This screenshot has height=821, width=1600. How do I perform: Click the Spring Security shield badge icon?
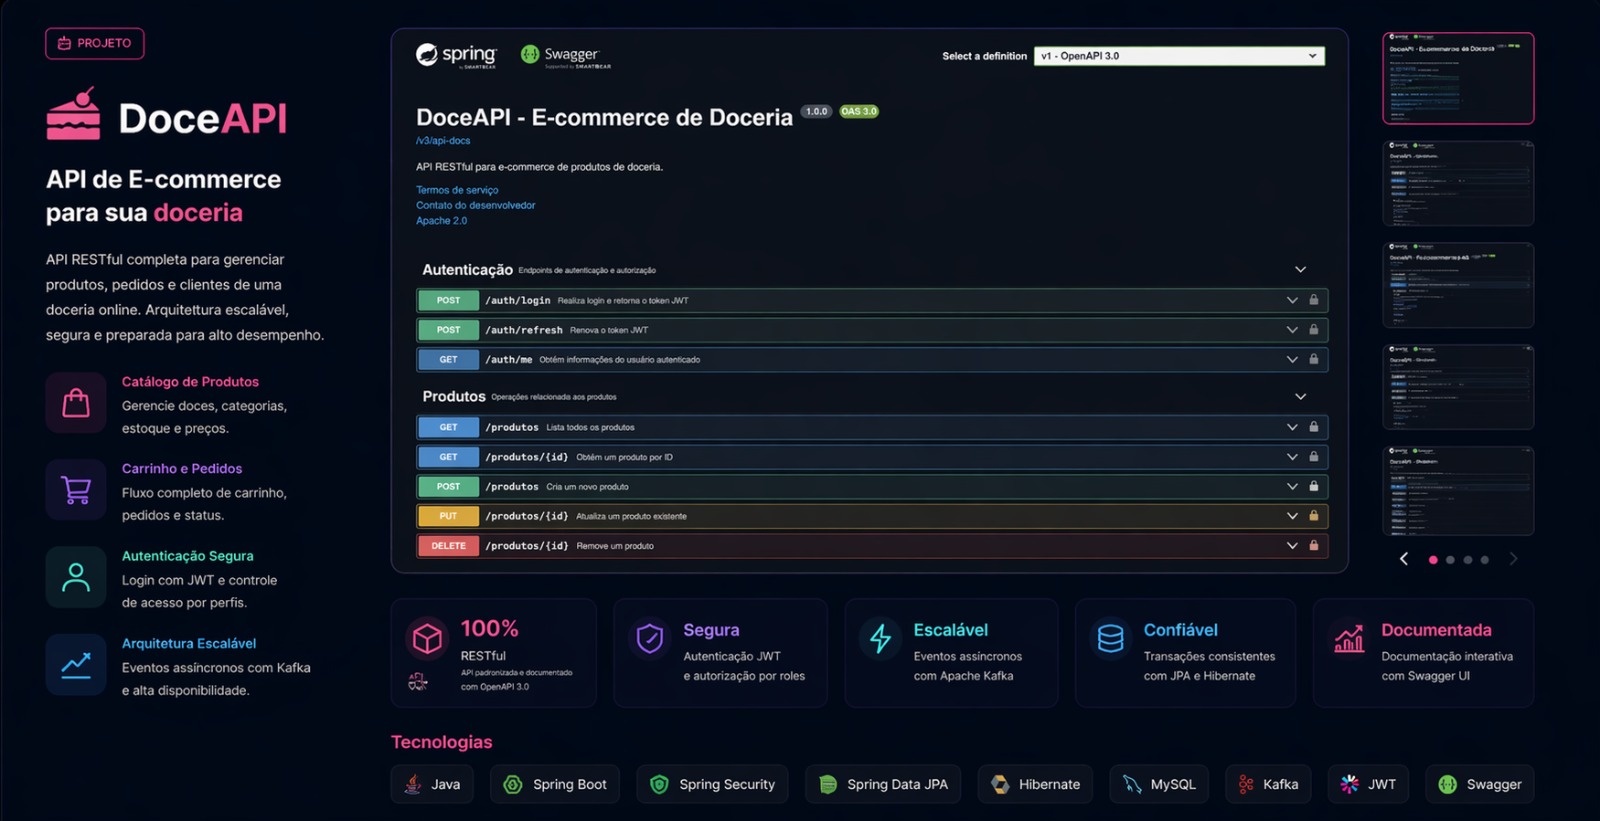[659, 785]
